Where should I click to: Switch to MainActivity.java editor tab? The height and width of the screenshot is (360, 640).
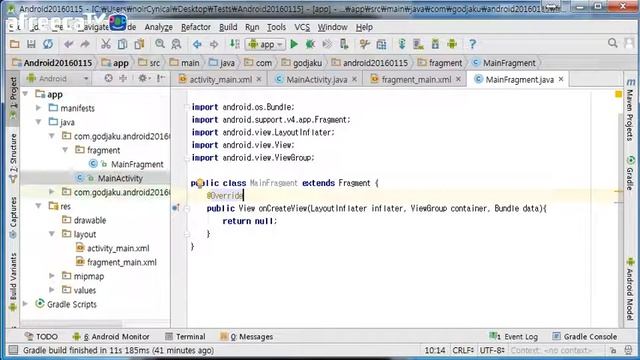(316, 80)
